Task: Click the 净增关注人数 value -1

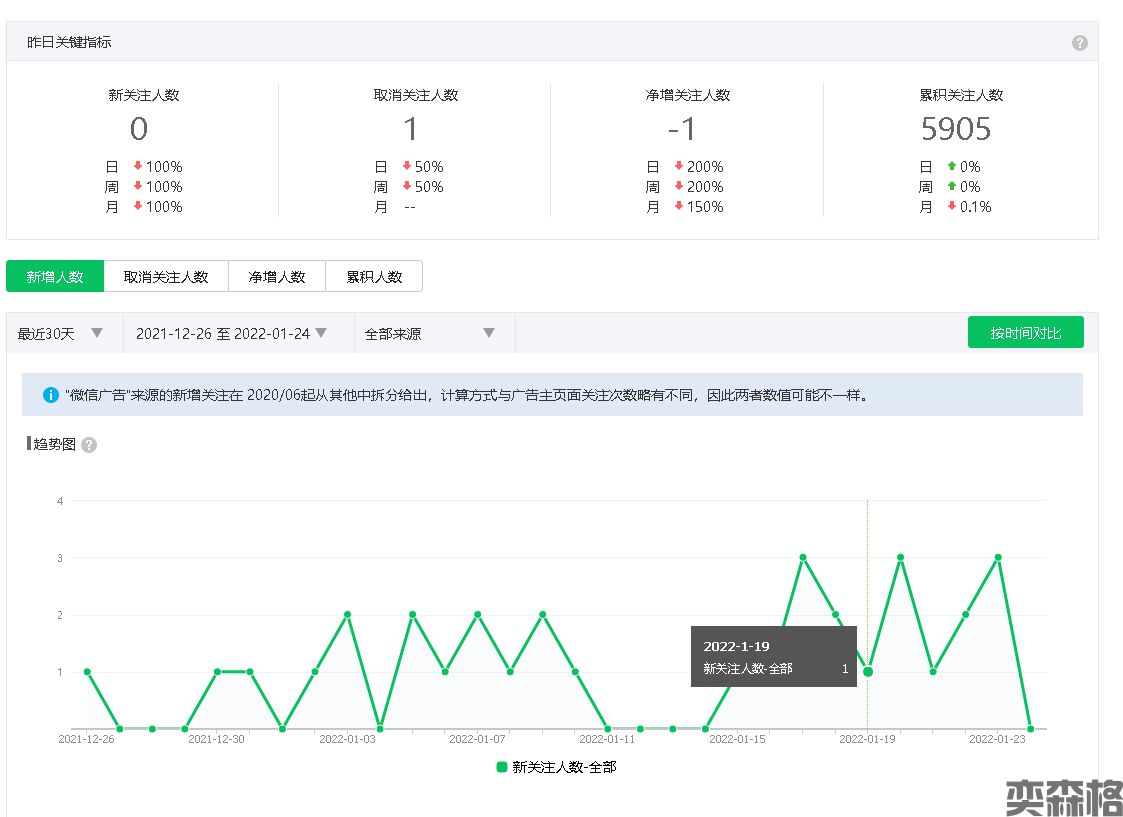Action: pyautogui.click(x=682, y=129)
